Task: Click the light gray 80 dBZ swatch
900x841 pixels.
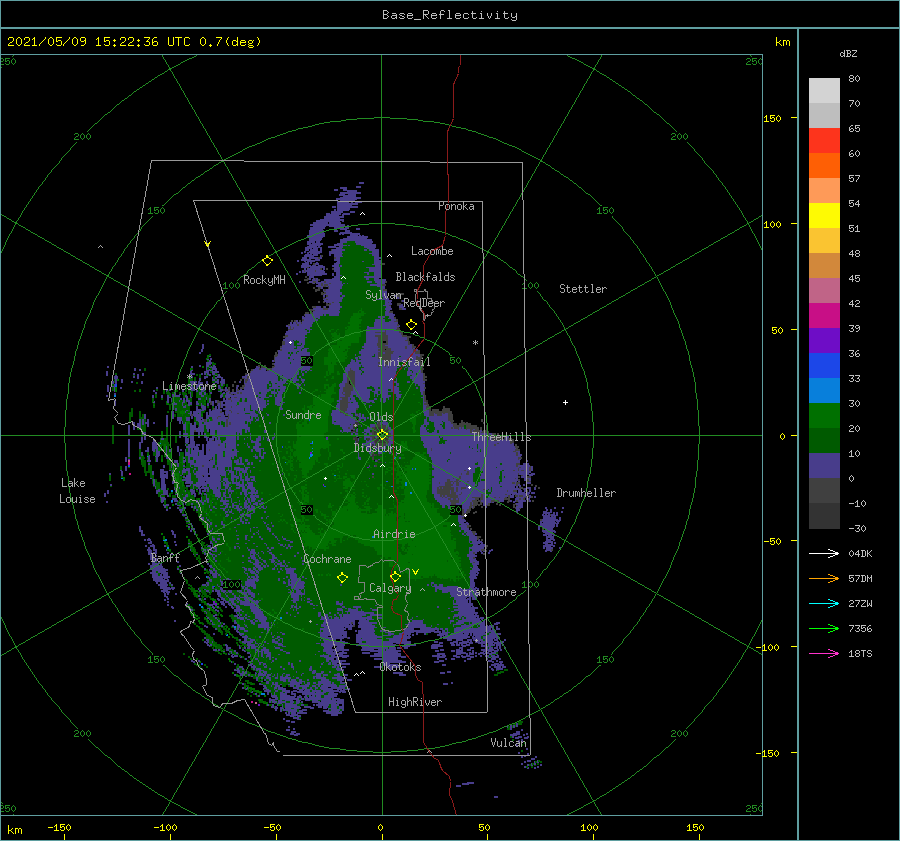Action: pyautogui.click(x=824, y=91)
